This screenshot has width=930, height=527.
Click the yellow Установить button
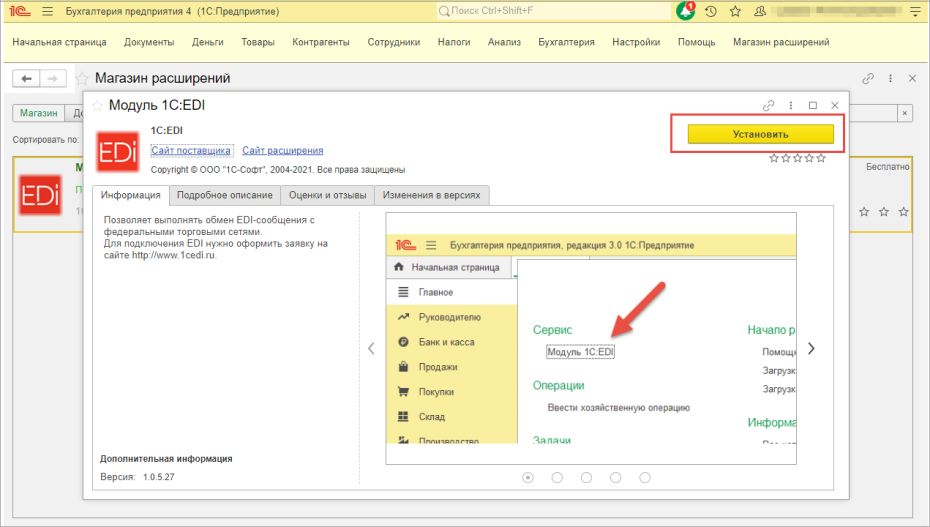pyautogui.click(x=760, y=134)
